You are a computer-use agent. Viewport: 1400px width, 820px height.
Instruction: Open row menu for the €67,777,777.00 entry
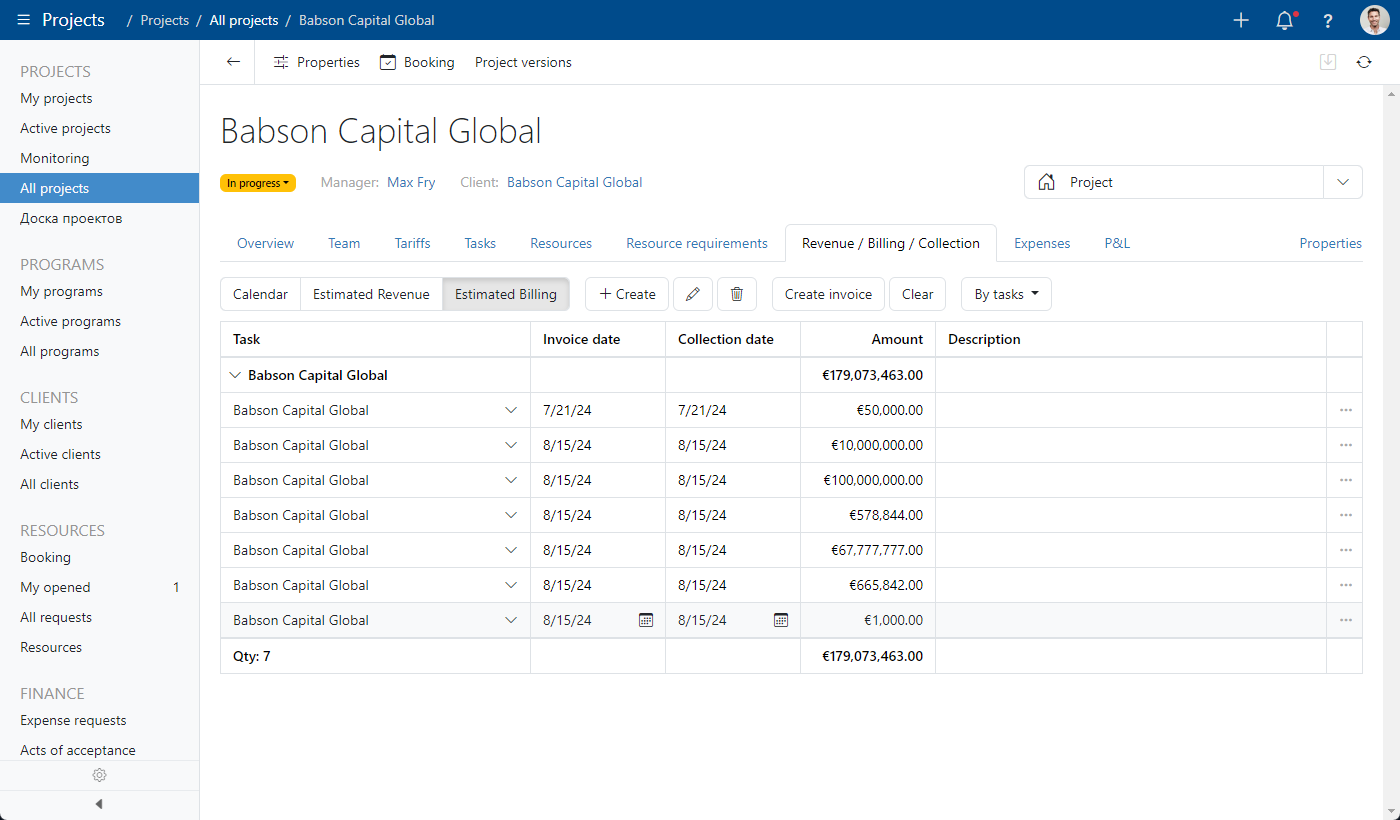click(1345, 550)
